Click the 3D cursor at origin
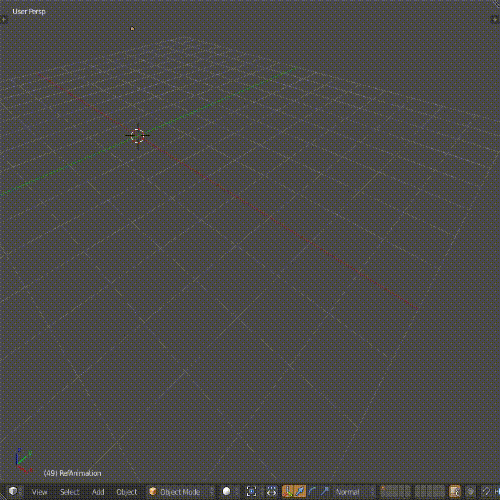 137,136
